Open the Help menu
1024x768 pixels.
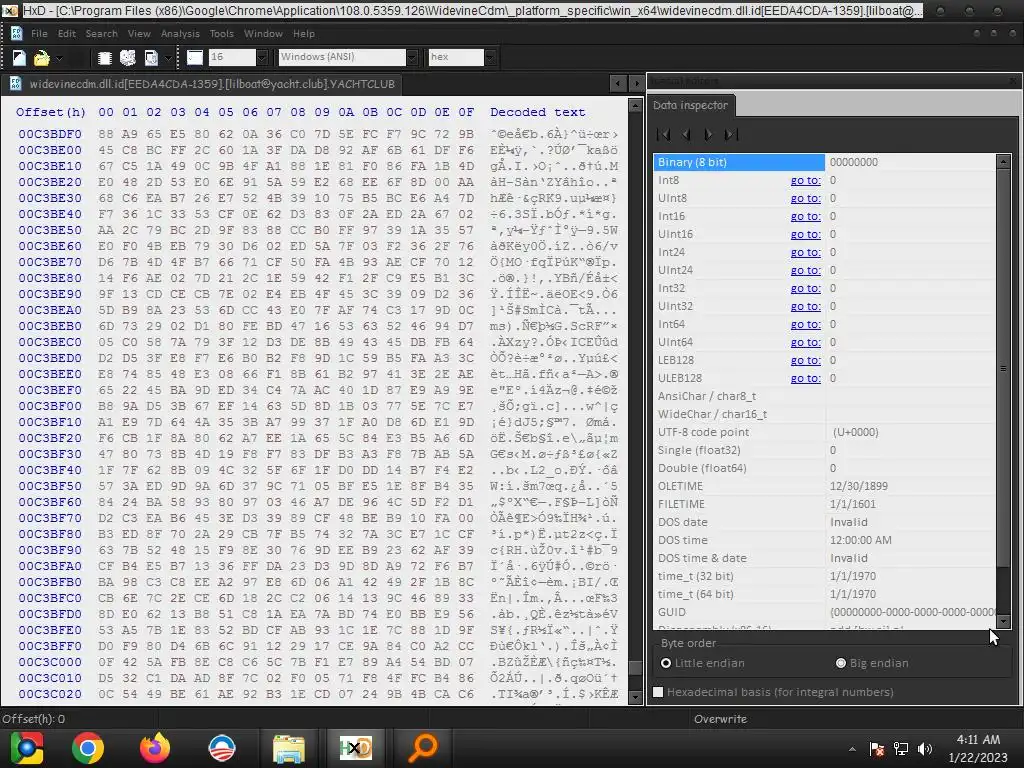click(x=304, y=33)
